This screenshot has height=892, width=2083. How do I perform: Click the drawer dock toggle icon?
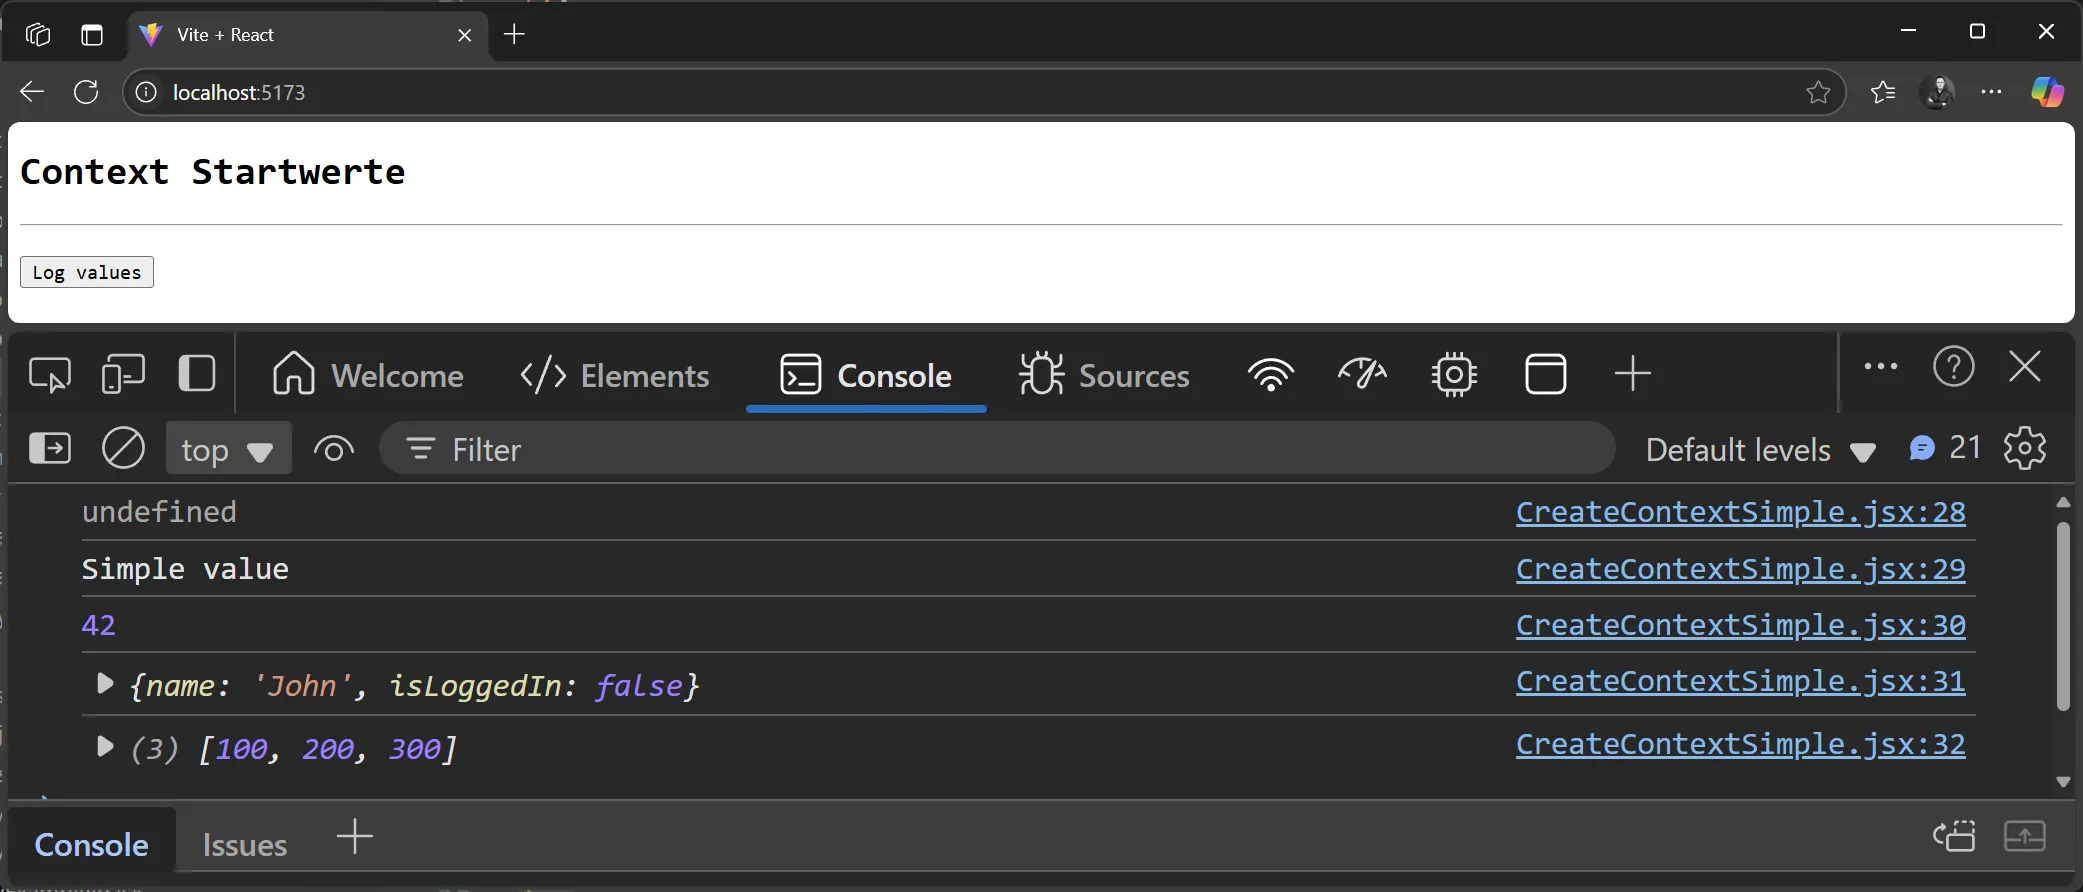(x=1953, y=836)
